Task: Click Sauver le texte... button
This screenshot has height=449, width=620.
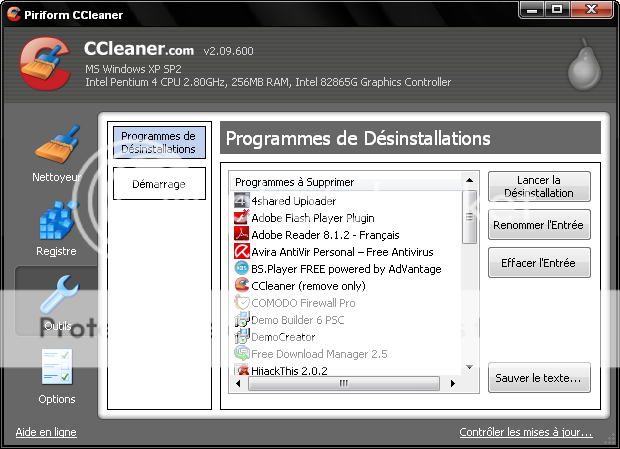Action: pyautogui.click(x=539, y=377)
